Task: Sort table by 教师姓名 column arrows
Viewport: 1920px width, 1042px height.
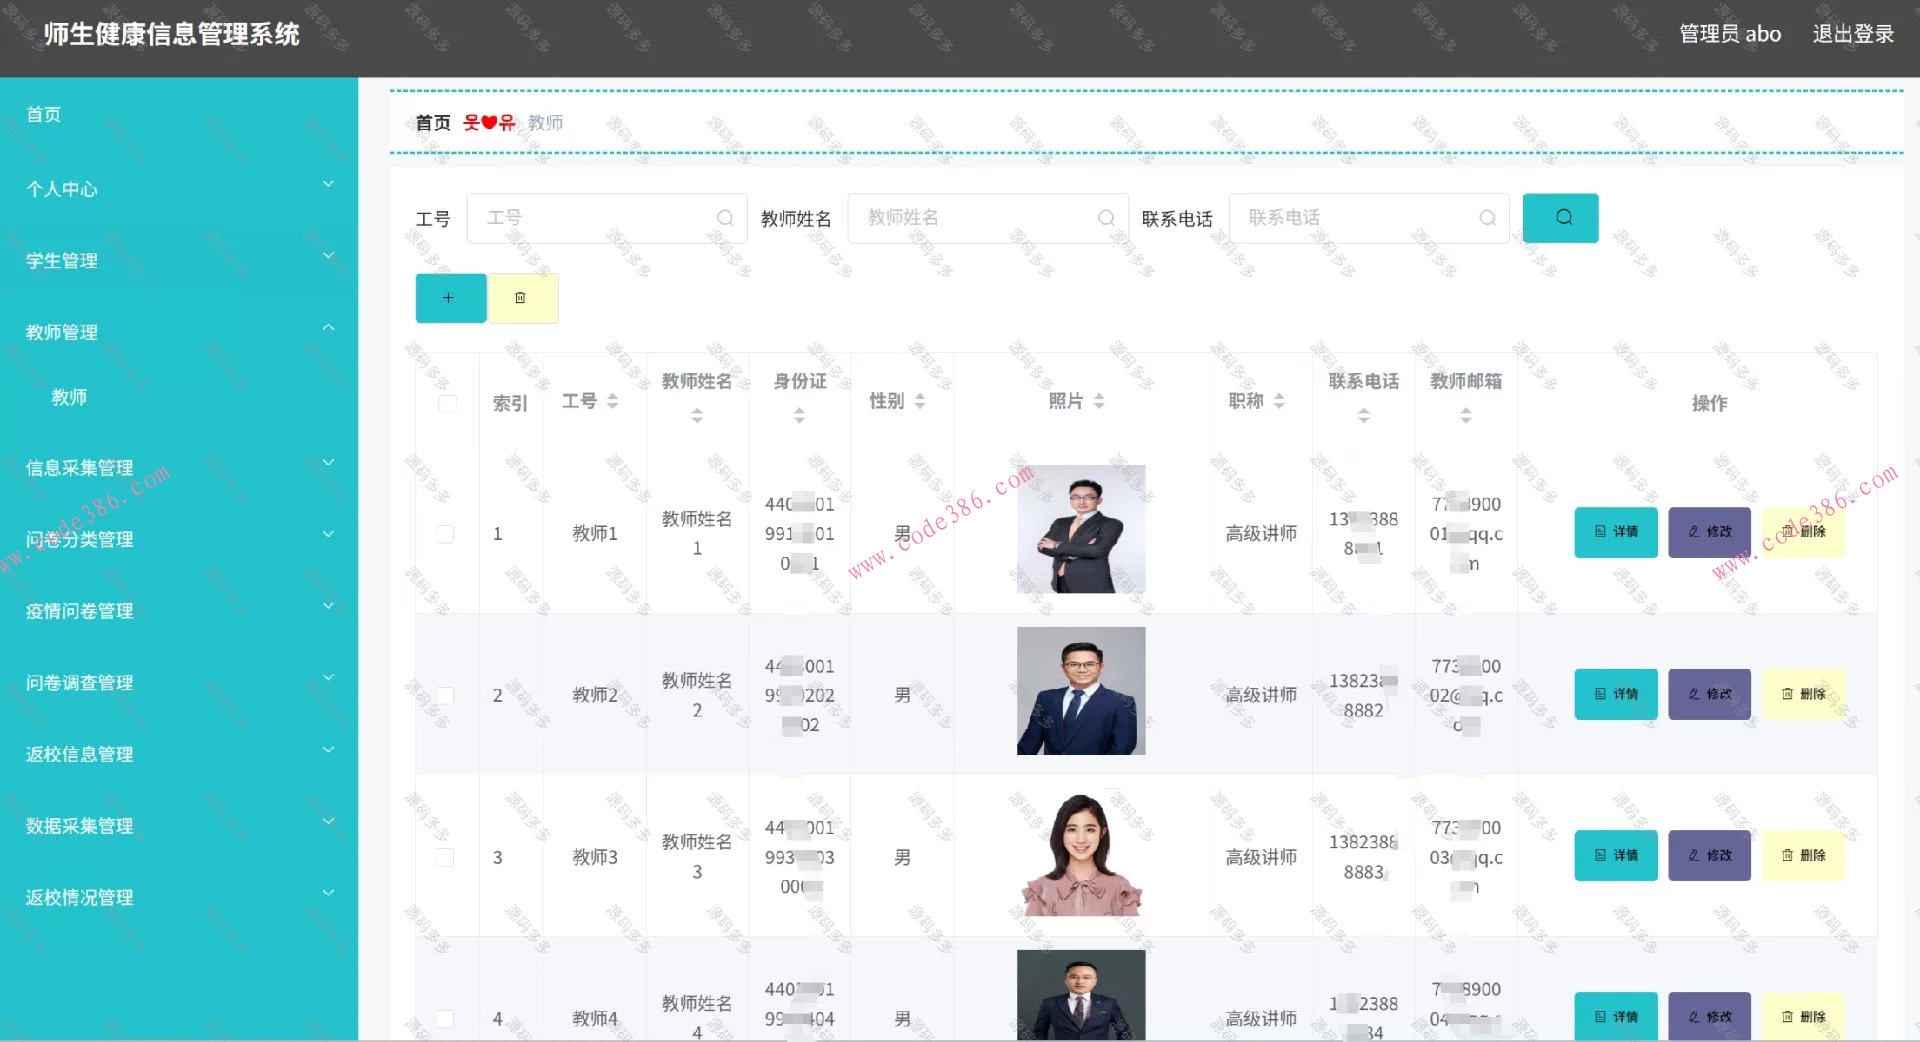Action: coord(697,416)
